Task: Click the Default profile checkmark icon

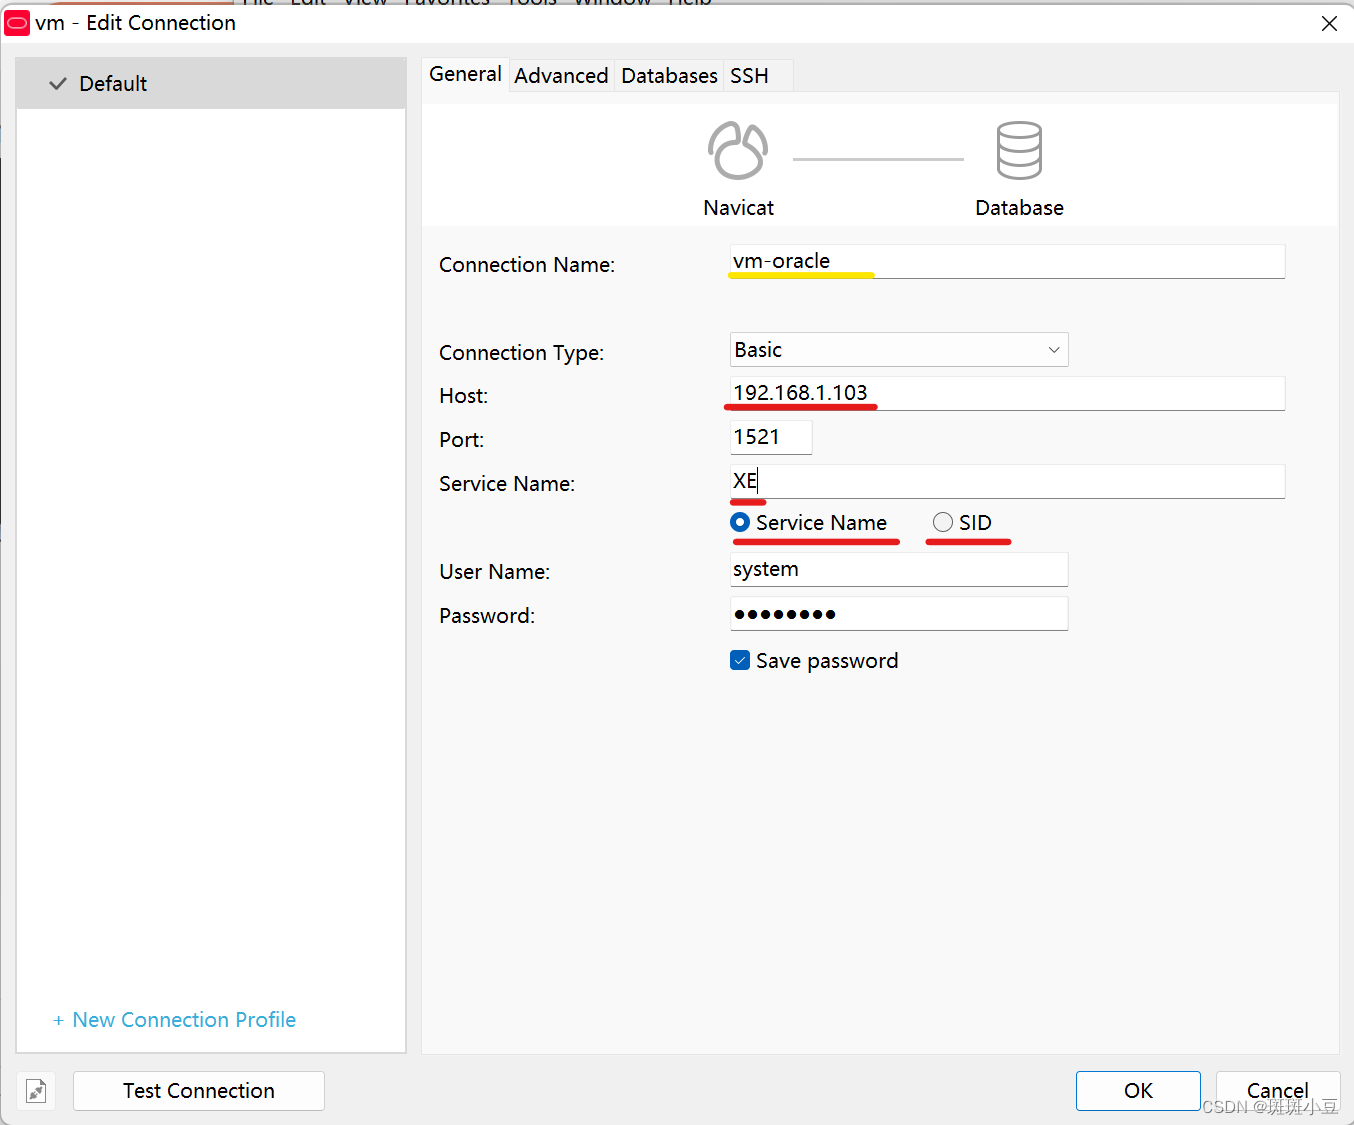Action: tap(58, 84)
